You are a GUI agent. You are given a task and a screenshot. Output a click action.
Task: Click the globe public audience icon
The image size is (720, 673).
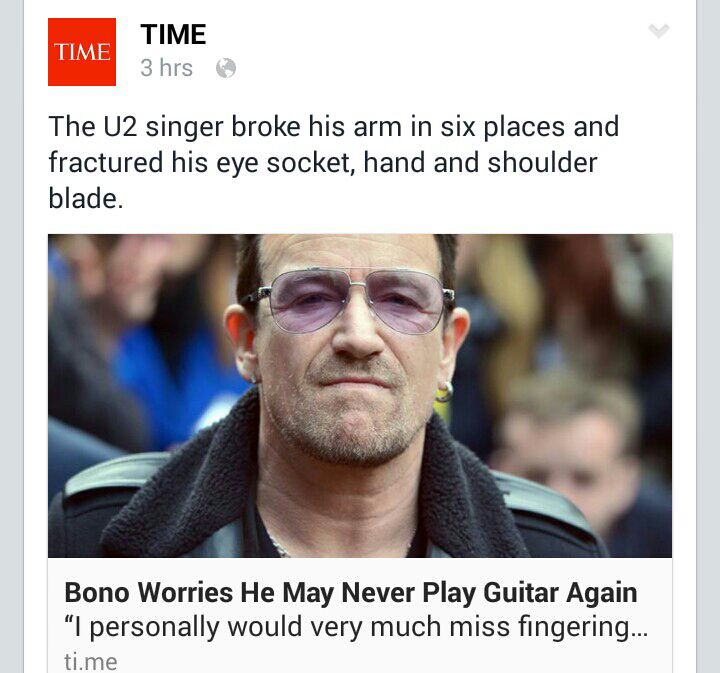(226, 68)
